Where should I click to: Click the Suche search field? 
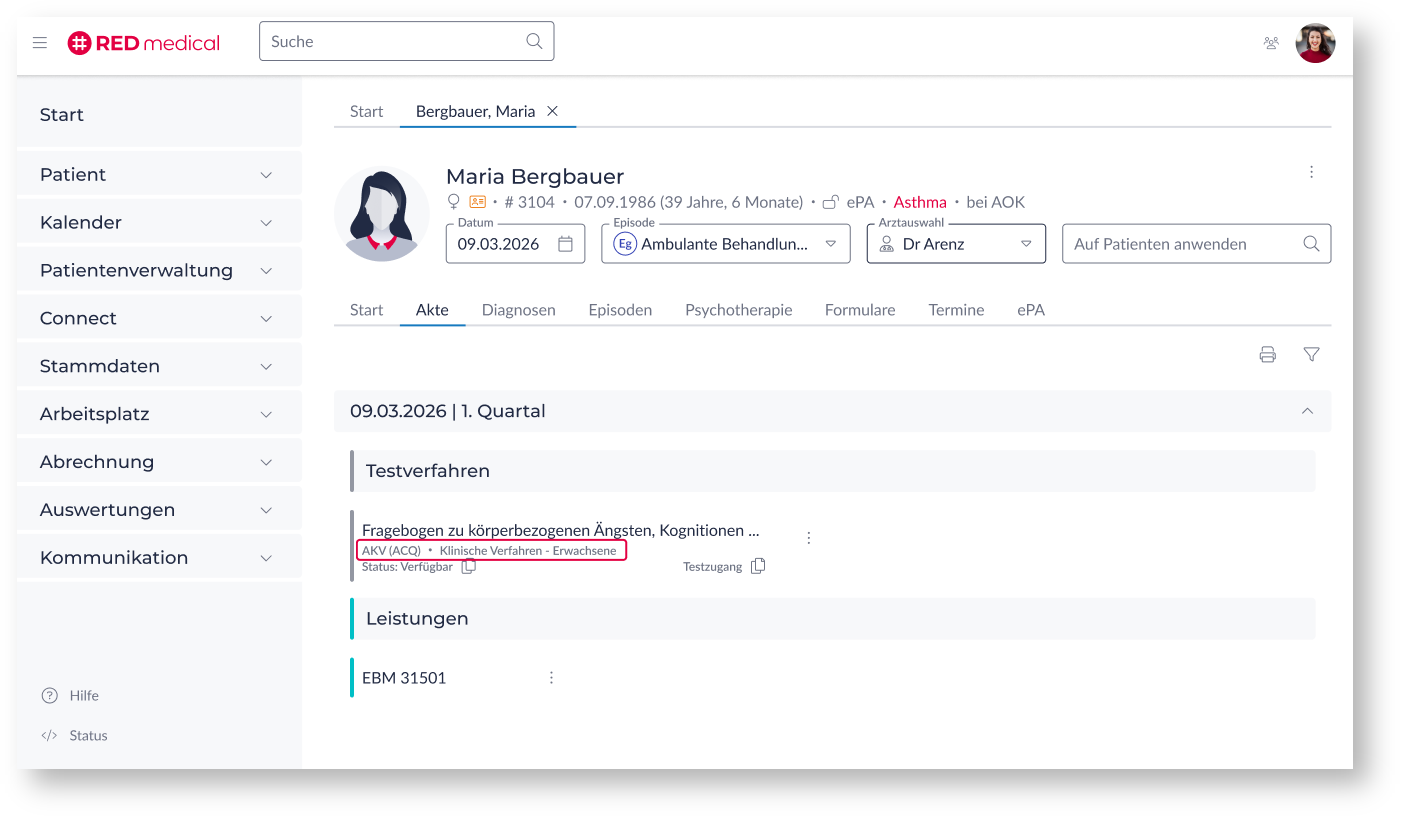(x=395, y=42)
